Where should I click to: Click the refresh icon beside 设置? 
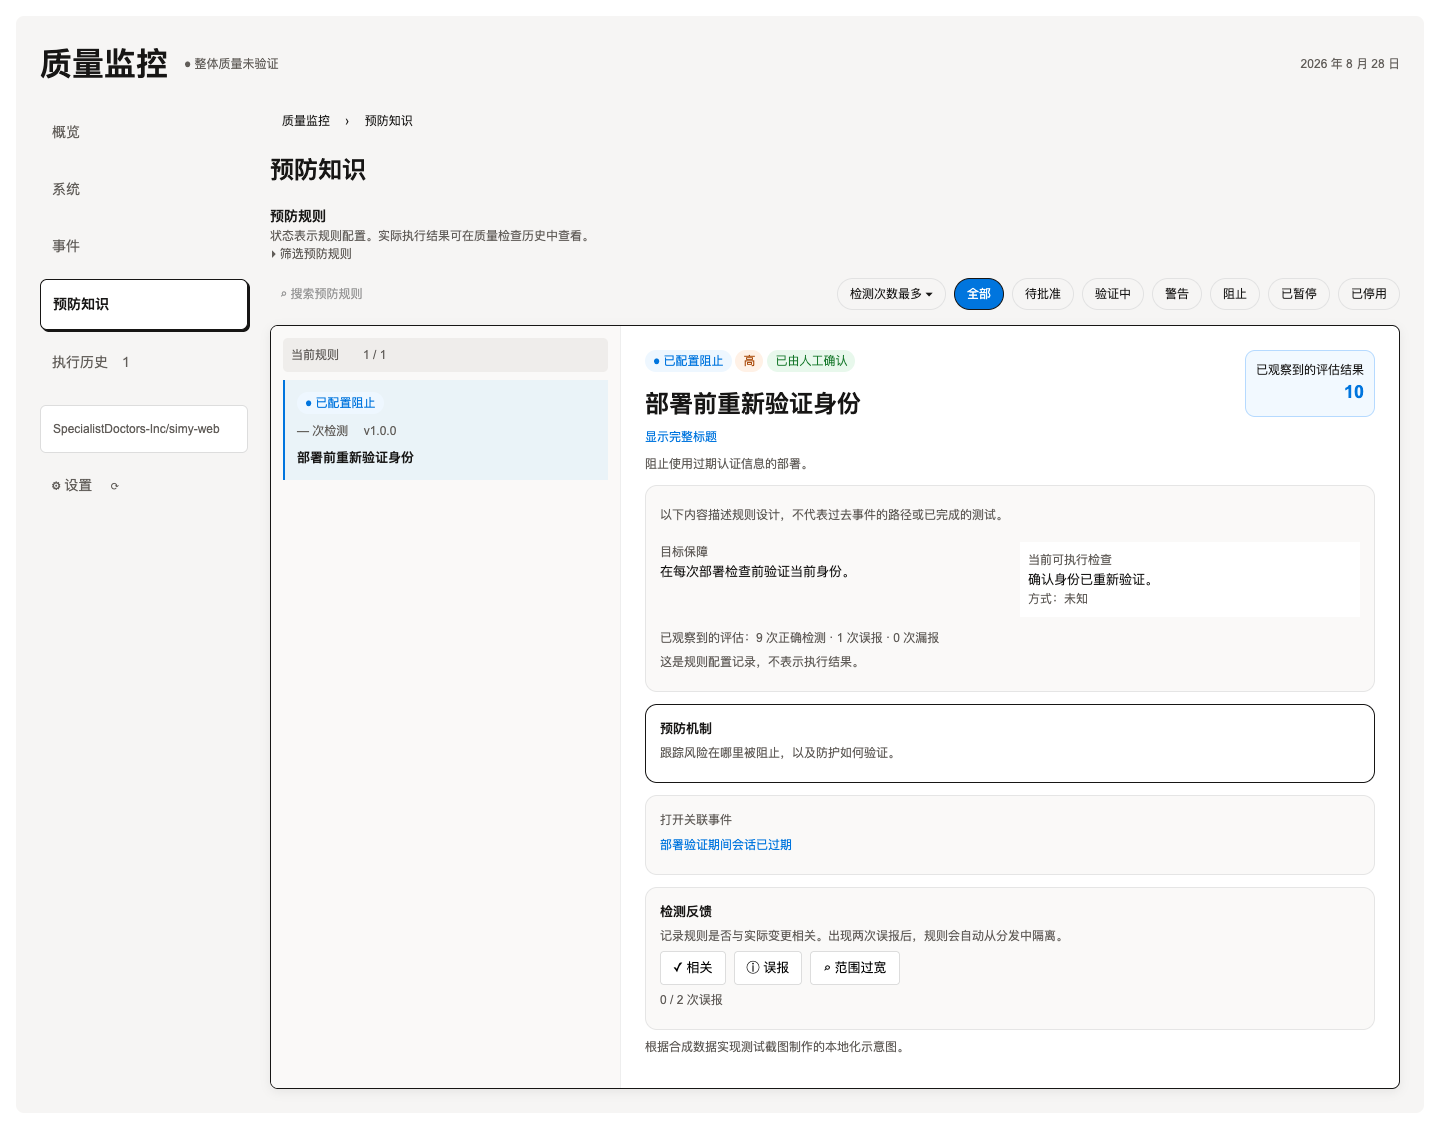(x=114, y=486)
